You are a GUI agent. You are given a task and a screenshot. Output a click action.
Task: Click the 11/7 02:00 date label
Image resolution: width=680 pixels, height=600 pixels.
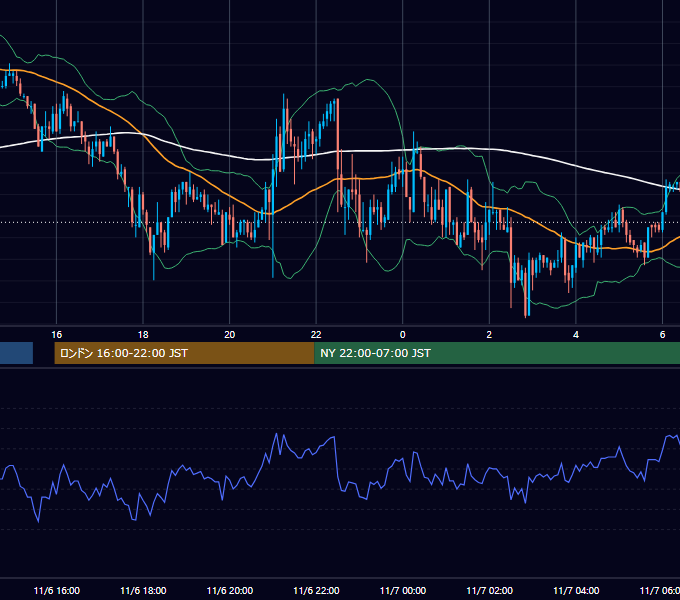coord(489,590)
